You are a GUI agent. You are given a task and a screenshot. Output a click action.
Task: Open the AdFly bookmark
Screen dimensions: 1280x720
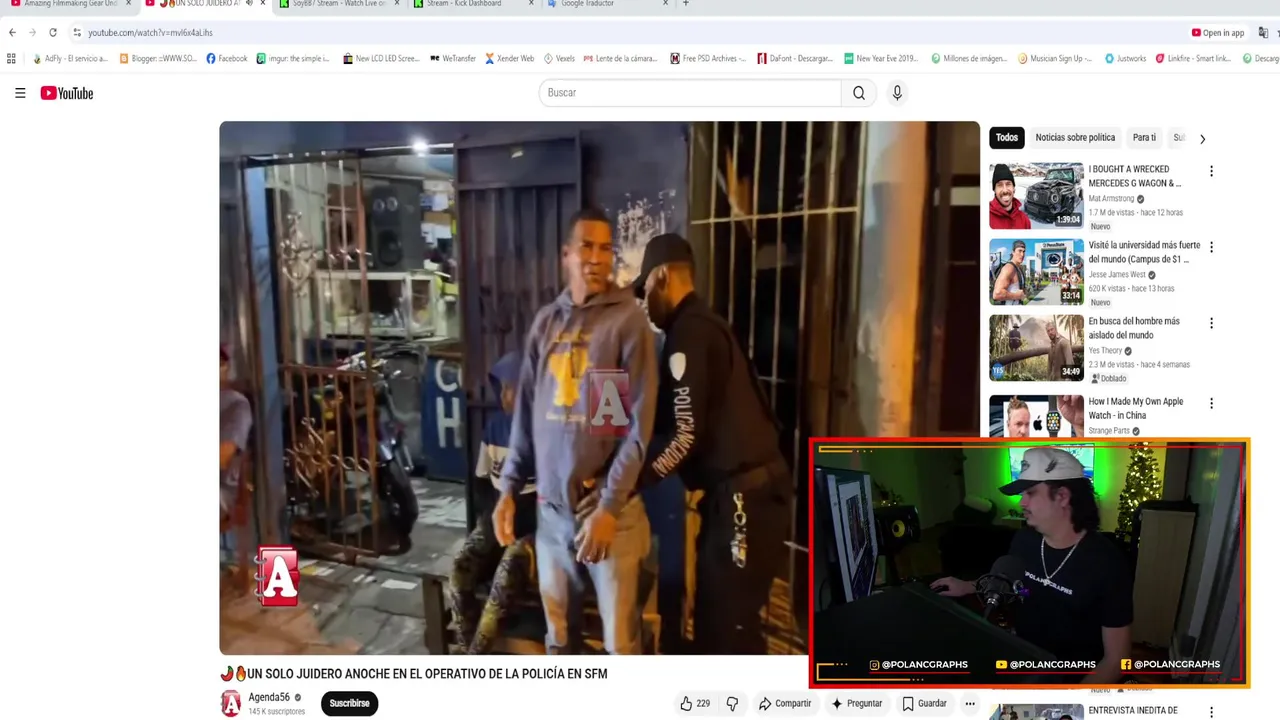coord(70,58)
